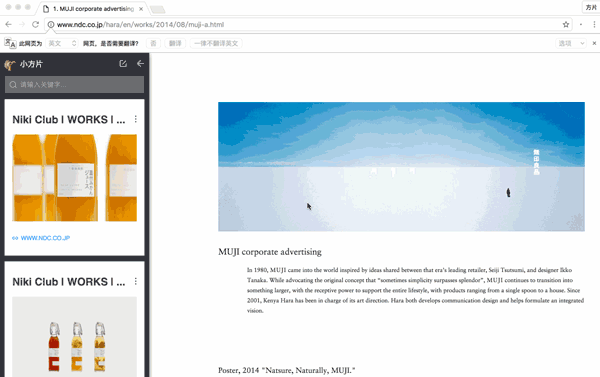The image size is (600, 377).
Task: Click the paragraph beginning In 1980, MUJI
Action: (x=415, y=290)
